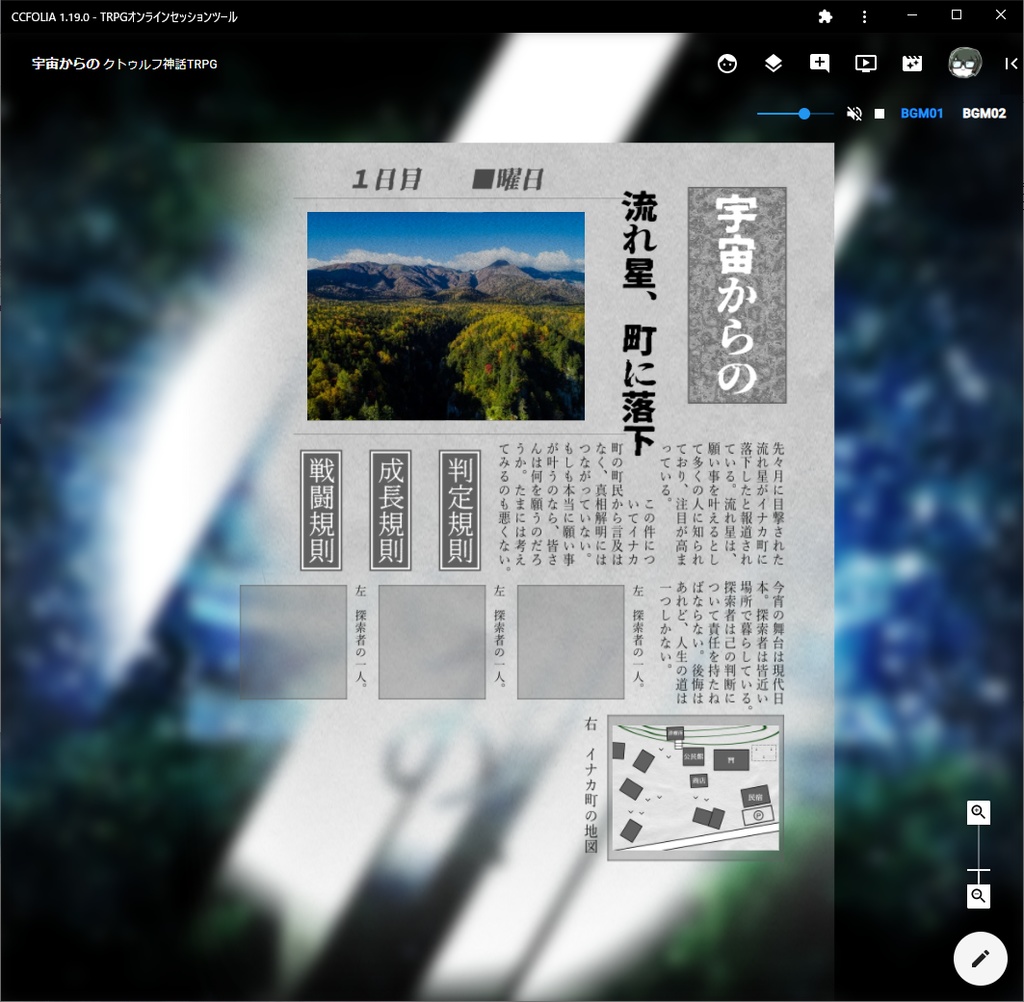The height and width of the screenshot is (1002, 1024).
Task: Stop BGM playback with the square button
Action: [879, 113]
